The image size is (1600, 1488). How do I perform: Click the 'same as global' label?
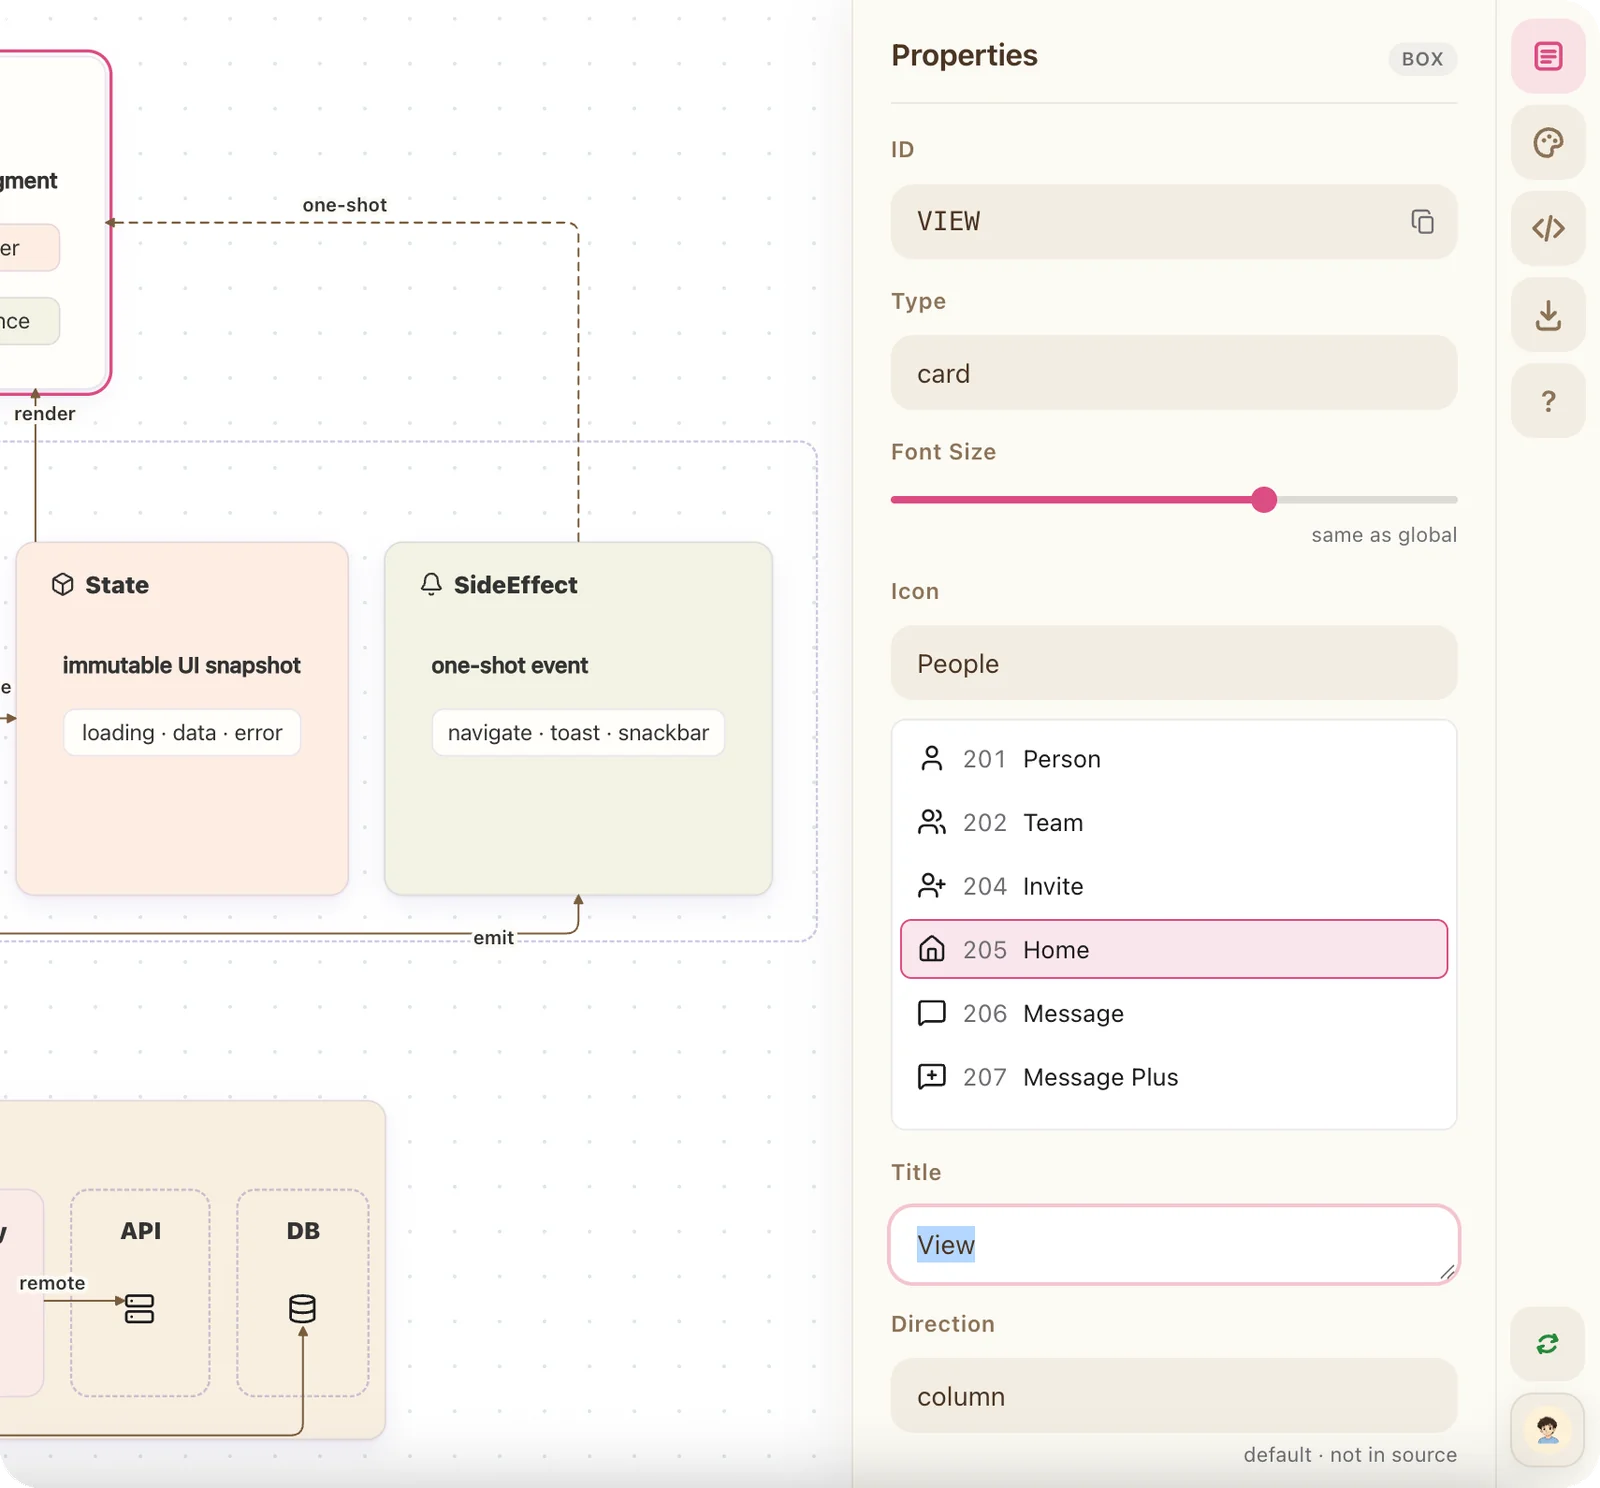[1384, 535]
